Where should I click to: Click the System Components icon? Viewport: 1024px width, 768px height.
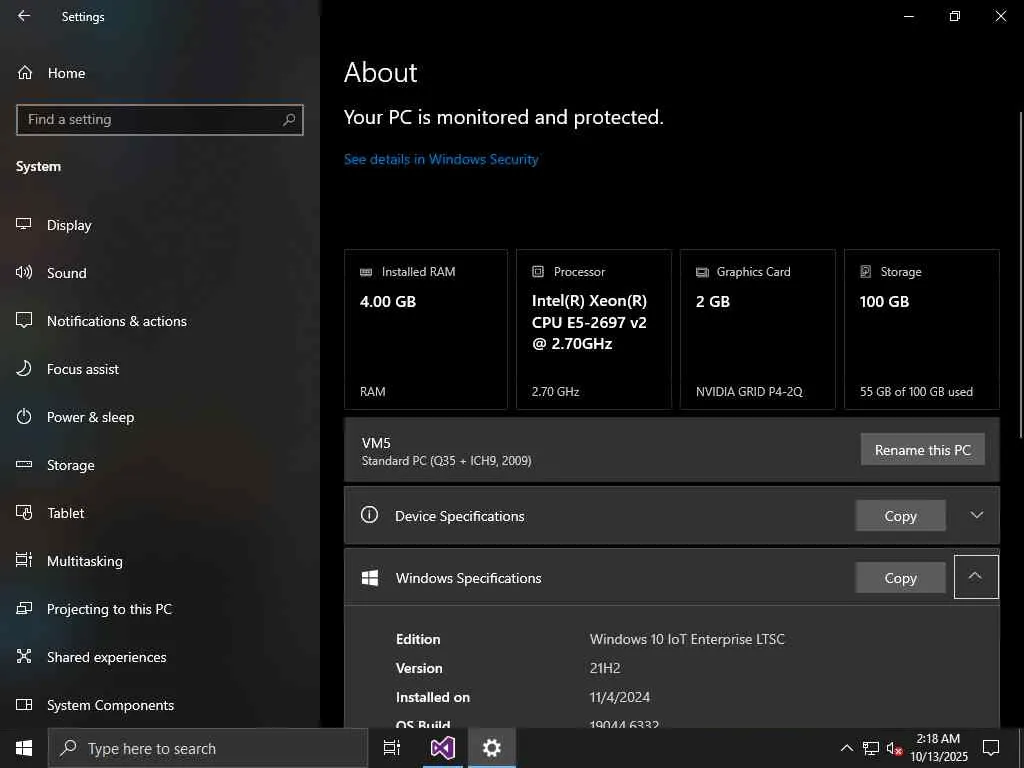[x=24, y=704]
